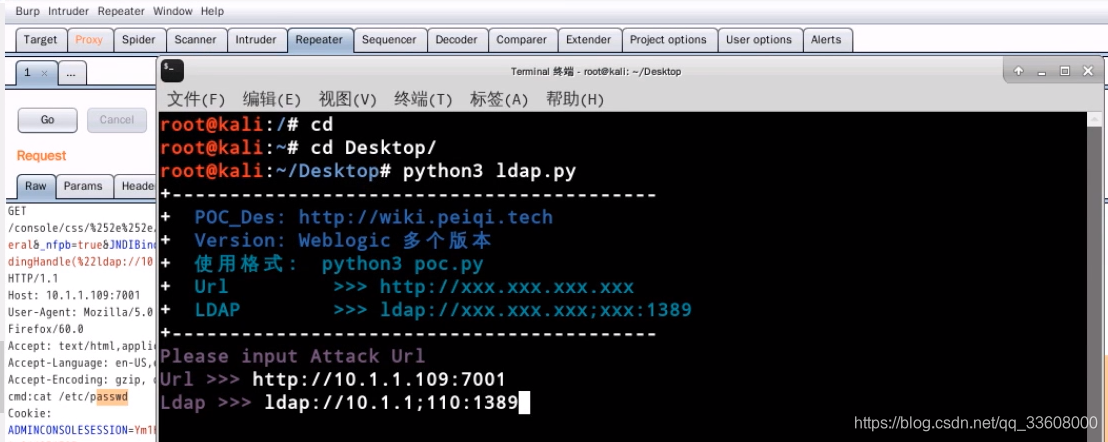Viewport: 1108px width, 442px height.
Task: Switch to the Sequencer tab
Action: pyautogui.click(x=387, y=40)
